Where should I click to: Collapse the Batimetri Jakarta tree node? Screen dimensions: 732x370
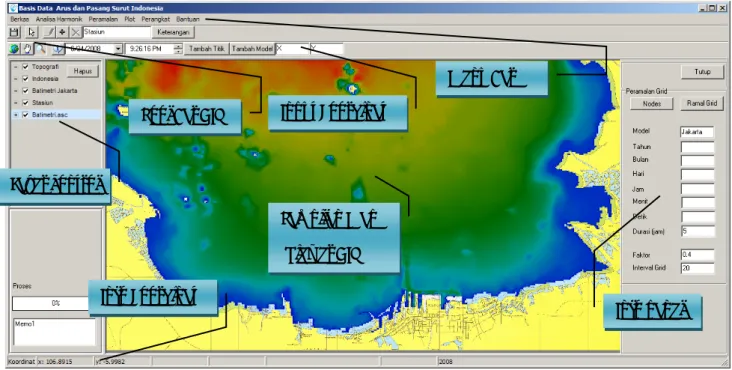pyautogui.click(x=16, y=91)
